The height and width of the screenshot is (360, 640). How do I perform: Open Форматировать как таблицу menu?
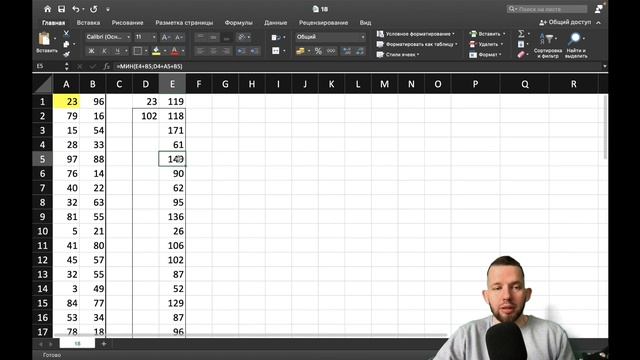pos(417,44)
